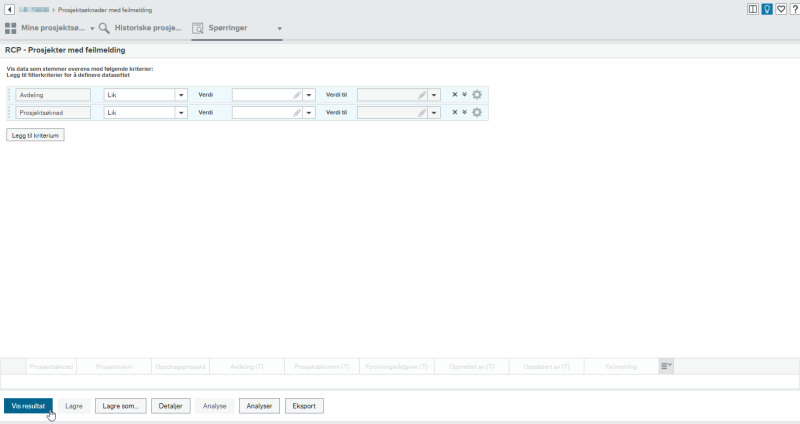Click the Prosjektsøknad criterion field
800x424 pixels.
tap(53, 113)
